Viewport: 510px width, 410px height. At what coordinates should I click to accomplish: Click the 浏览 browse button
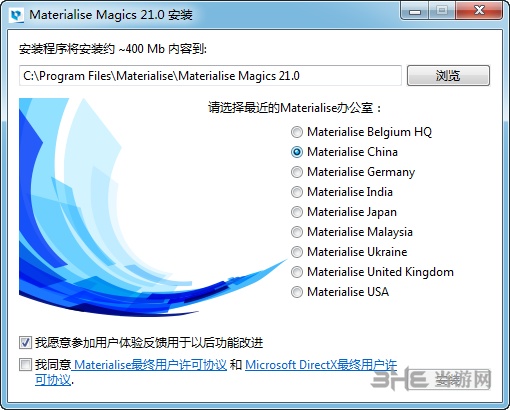click(448, 76)
